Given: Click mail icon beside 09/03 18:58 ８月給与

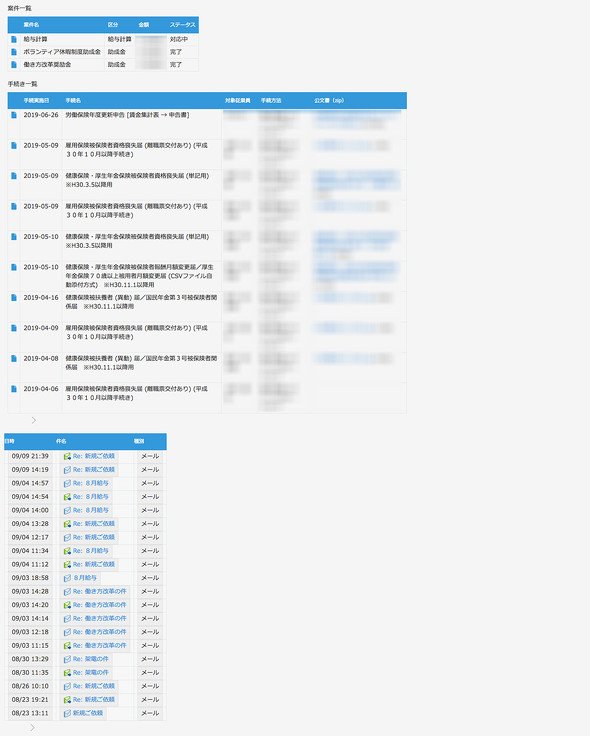Looking at the screenshot, I should [x=67, y=578].
